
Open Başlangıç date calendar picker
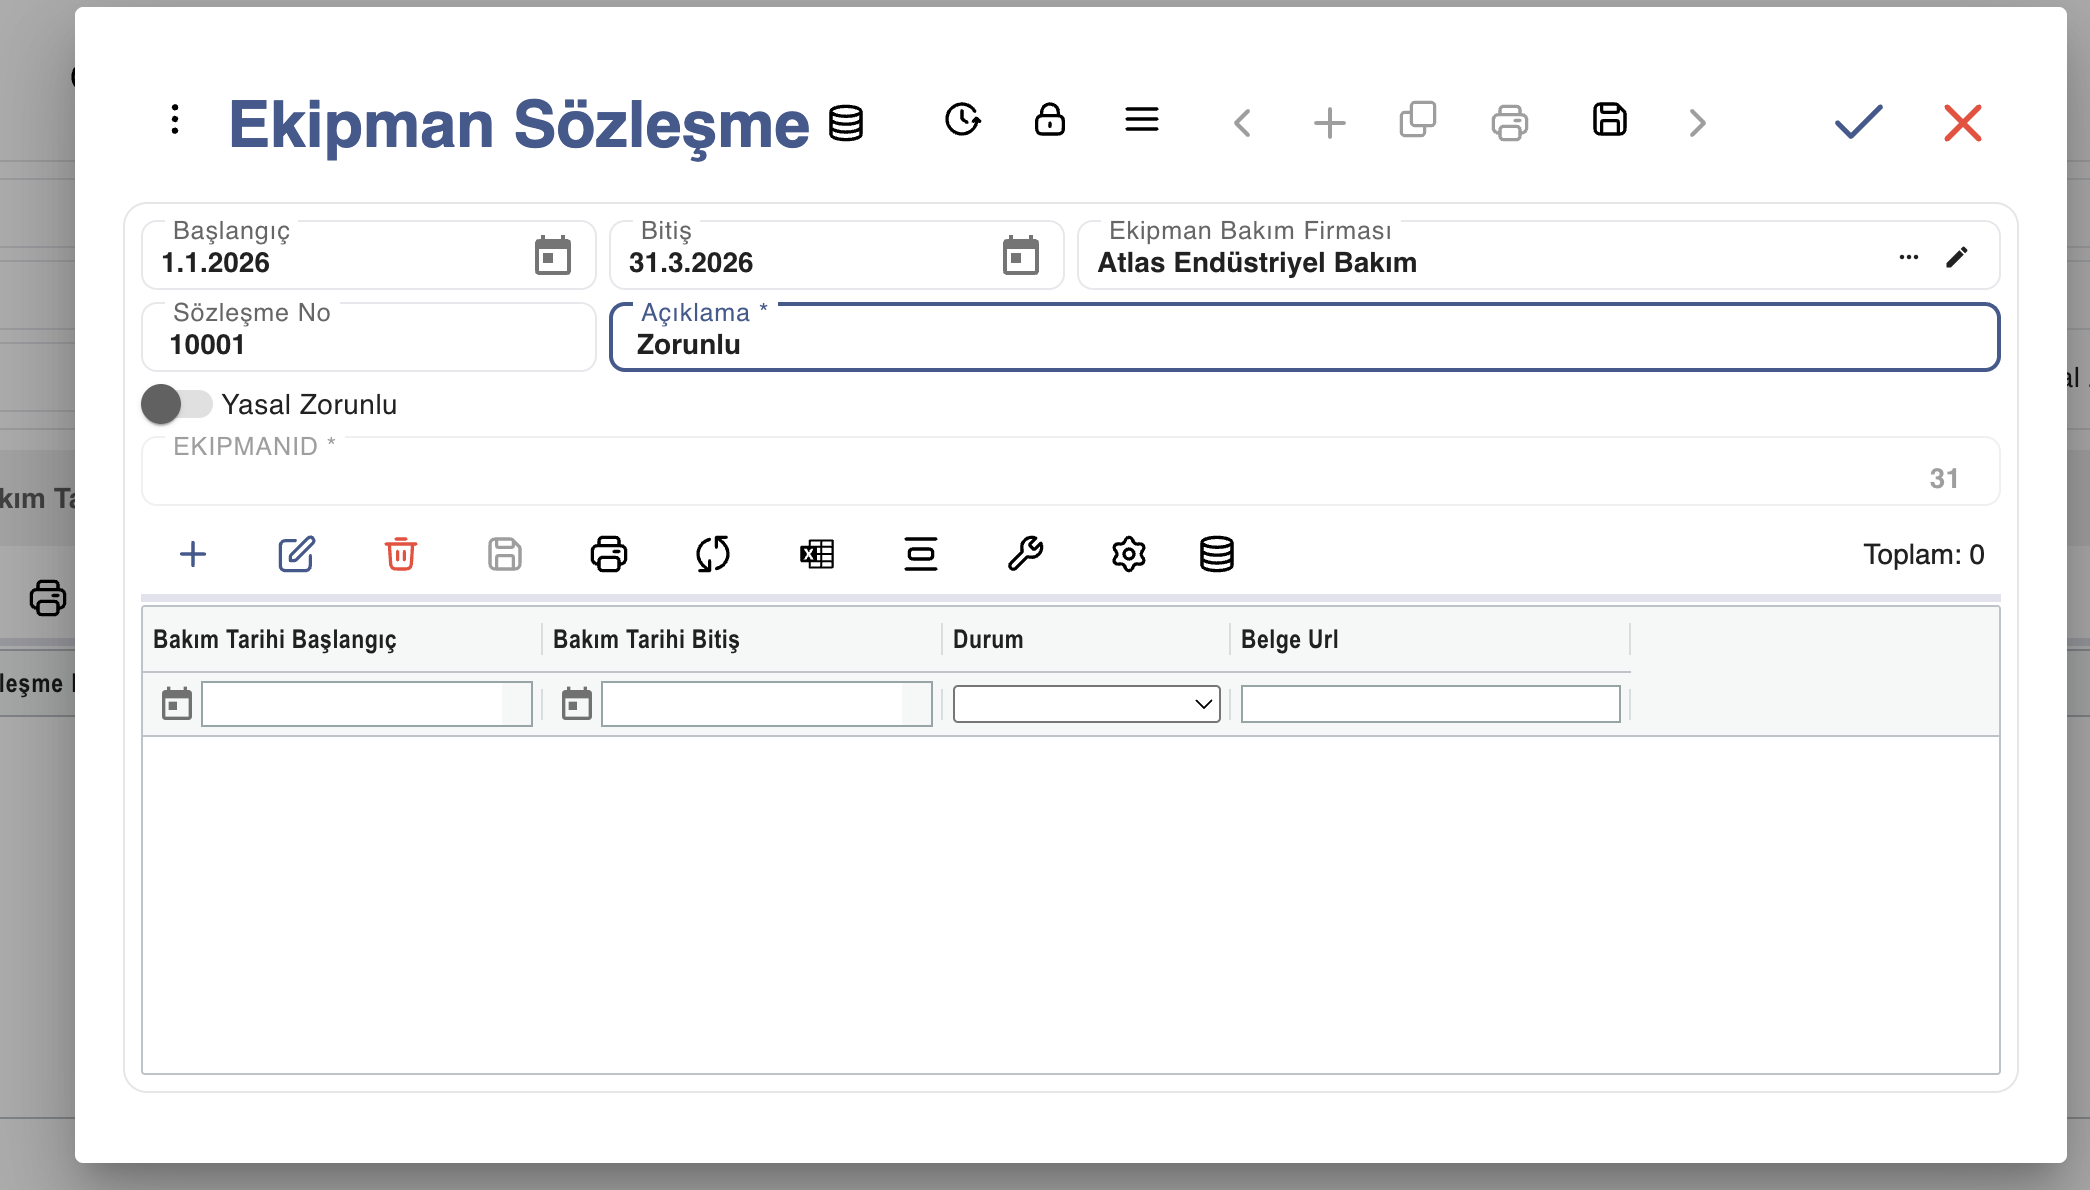tap(552, 256)
